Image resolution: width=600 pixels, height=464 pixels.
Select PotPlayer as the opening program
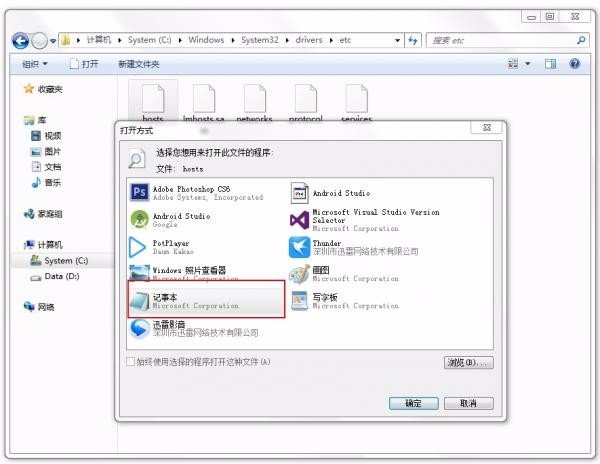tap(207, 247)
